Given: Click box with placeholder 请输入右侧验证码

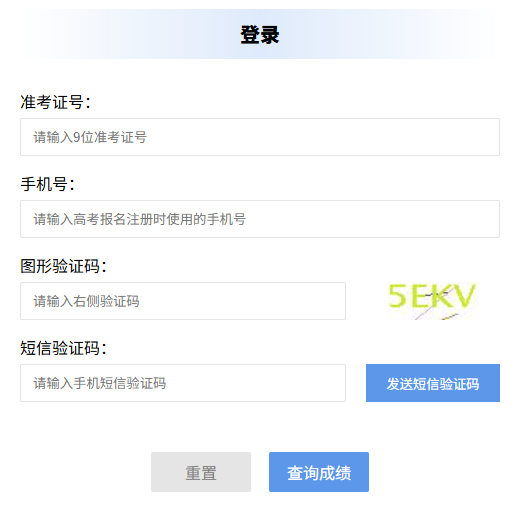Looking at the screenshot, I should tap(183, 301).
